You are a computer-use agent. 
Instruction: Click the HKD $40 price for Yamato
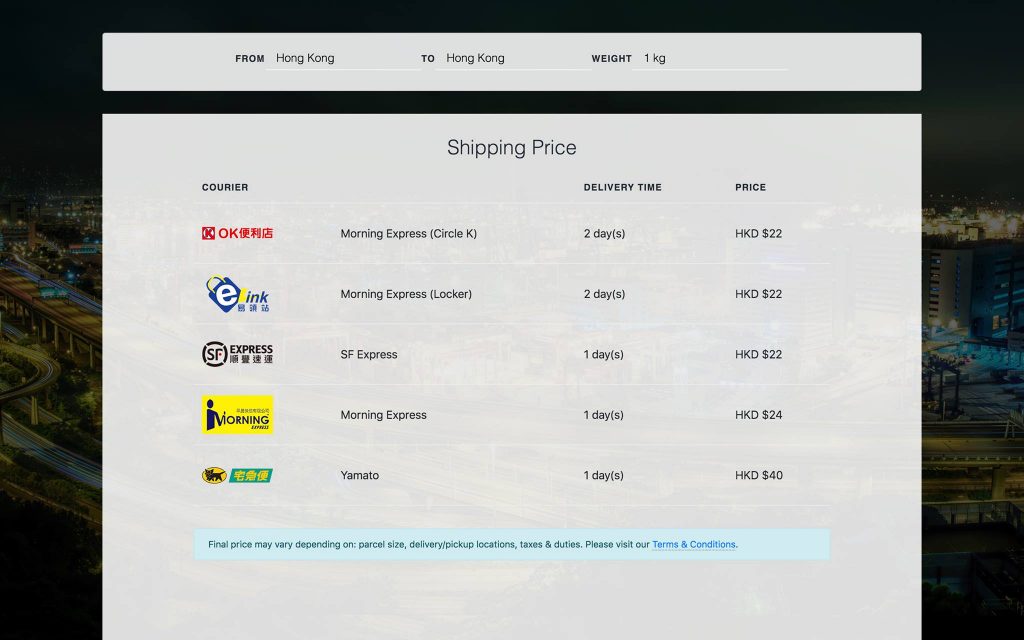coord(759,475)
